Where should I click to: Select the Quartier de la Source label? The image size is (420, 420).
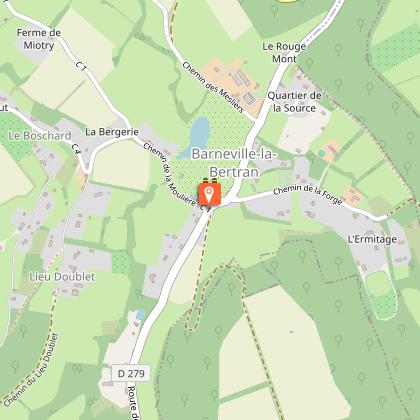[295, 102]
